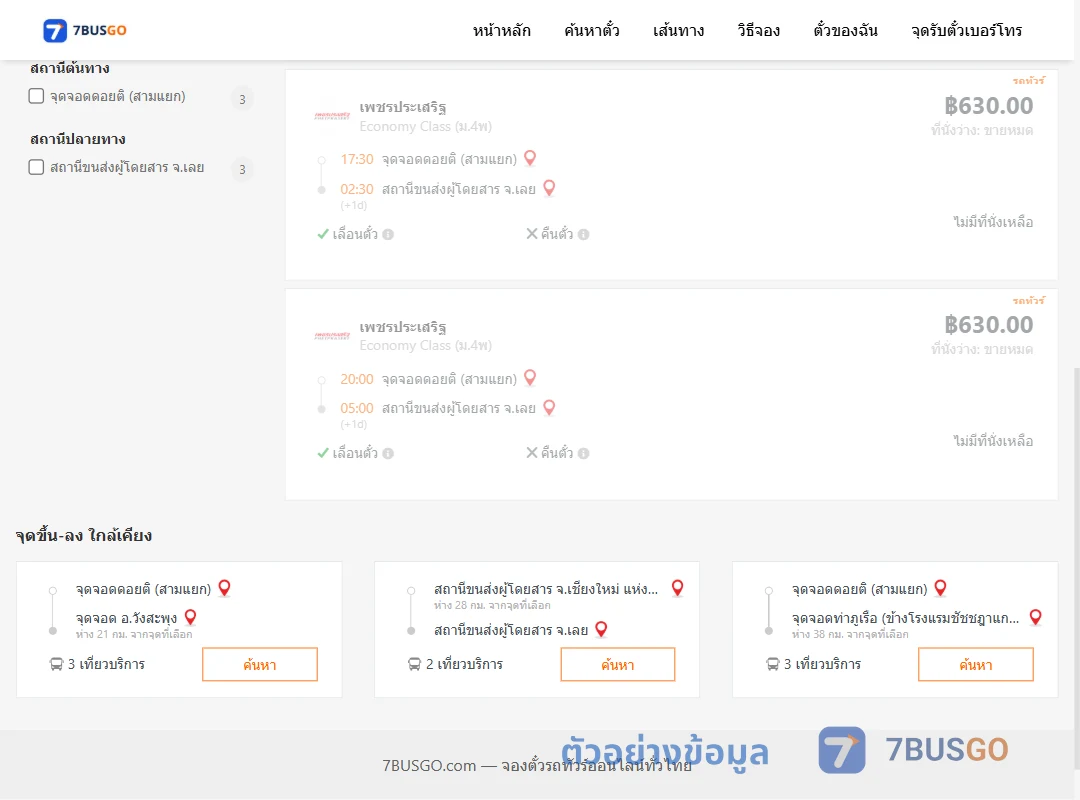This screenshot has height=800, width=1080.
Task: Click operator logo on the 17:30 trip card
Action: (x=332, y=116)
